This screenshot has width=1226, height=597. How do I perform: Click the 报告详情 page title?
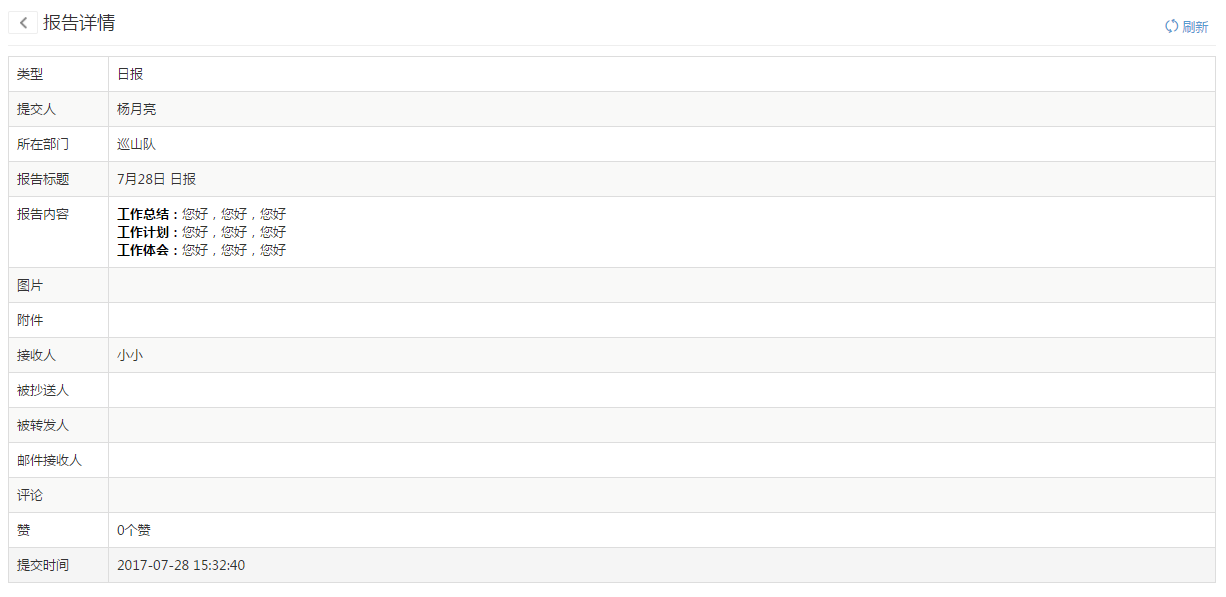coord(79,23)
